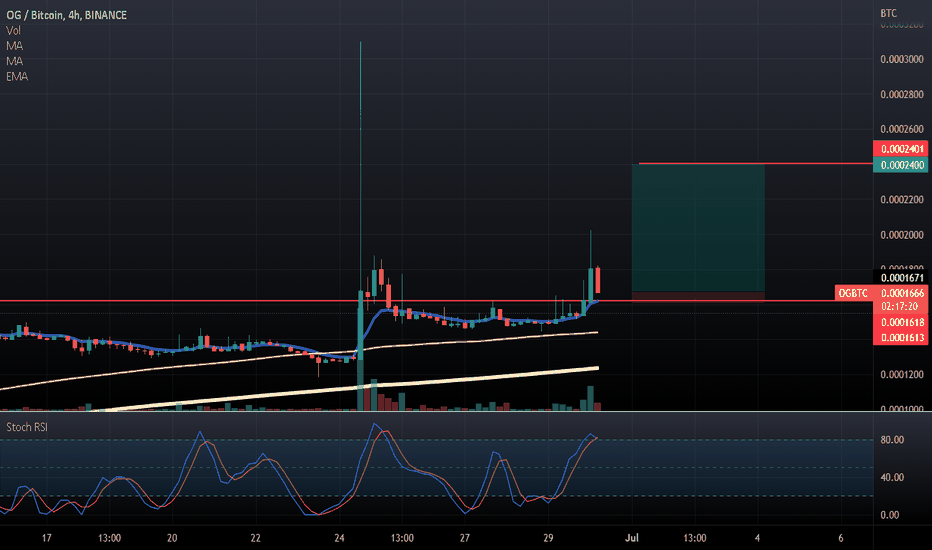Click the 0.0001613 price label
Screen dimensions: 932x550
(902, 338)
